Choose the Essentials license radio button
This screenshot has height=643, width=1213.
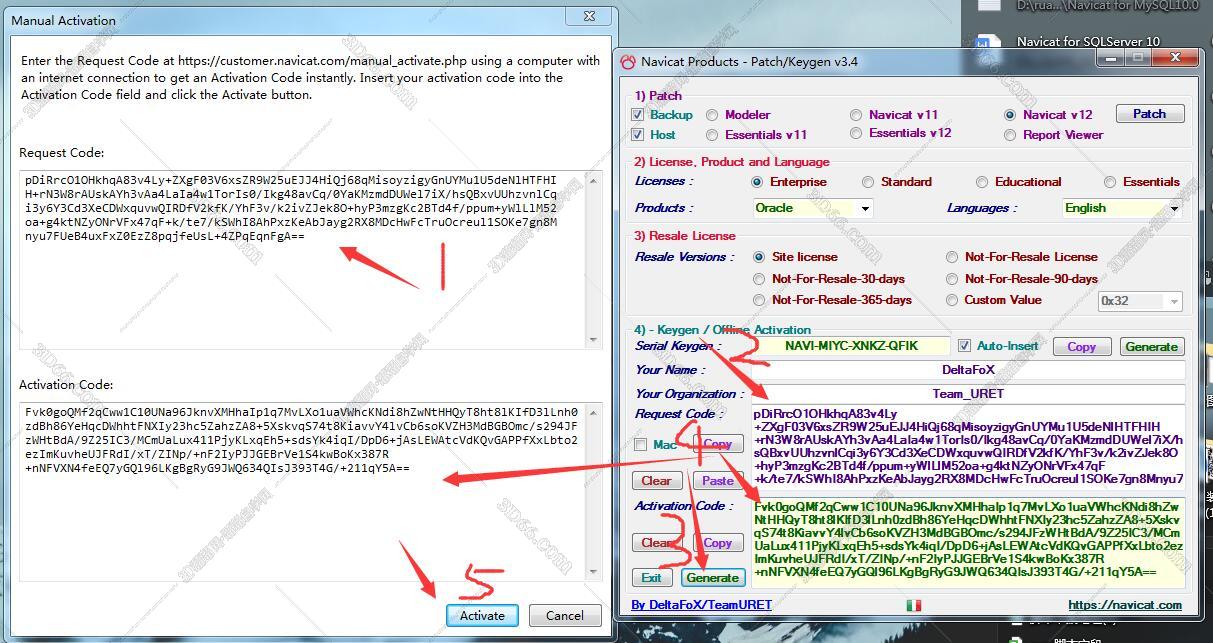1110,182
